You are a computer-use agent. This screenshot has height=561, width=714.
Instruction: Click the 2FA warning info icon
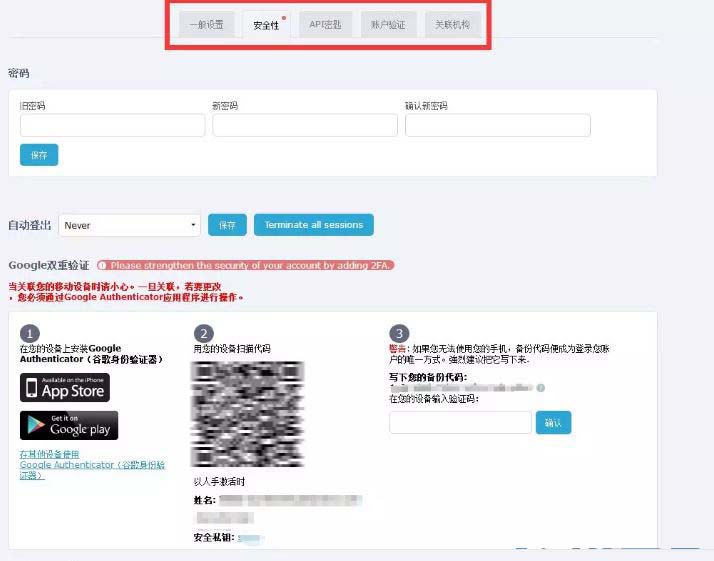(102, 265)
